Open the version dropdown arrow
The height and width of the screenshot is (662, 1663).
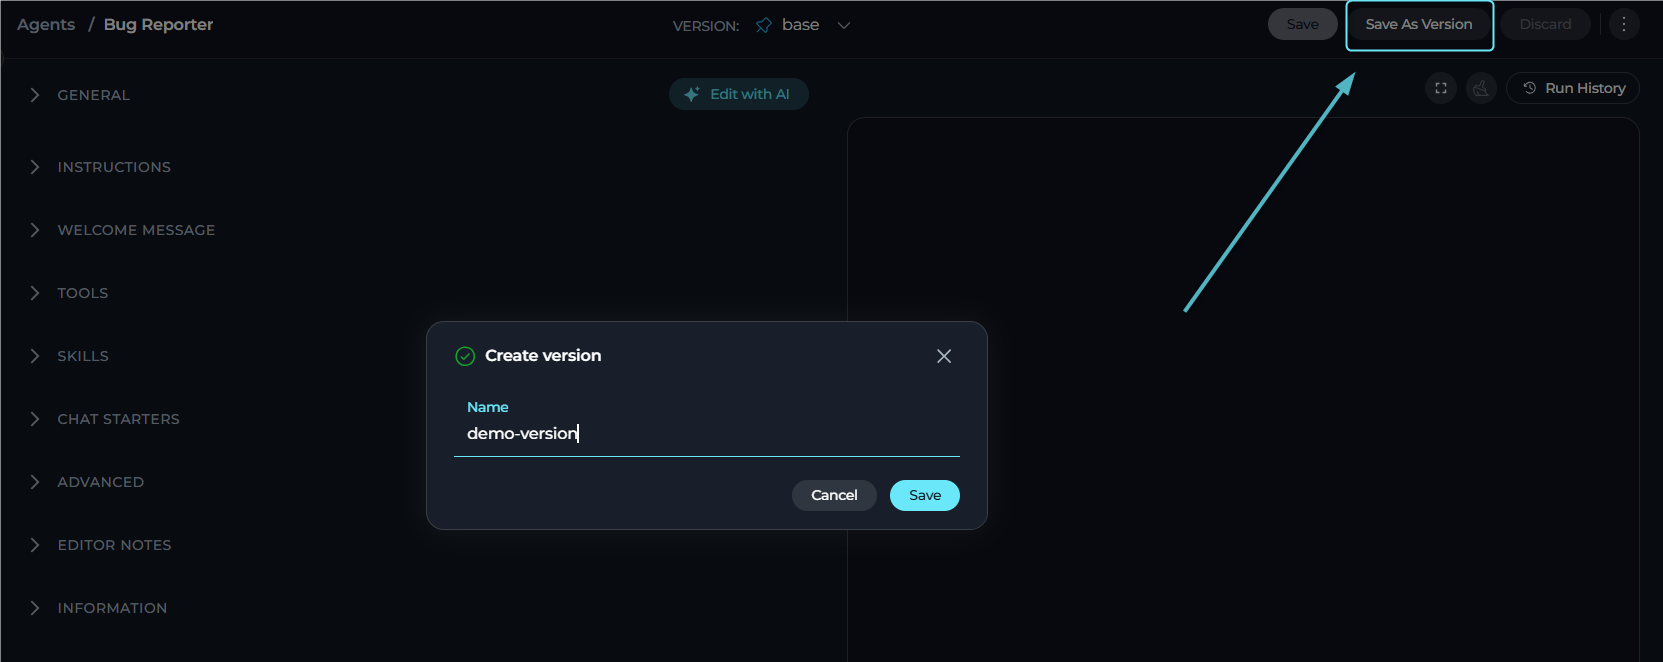click(844, 25)
